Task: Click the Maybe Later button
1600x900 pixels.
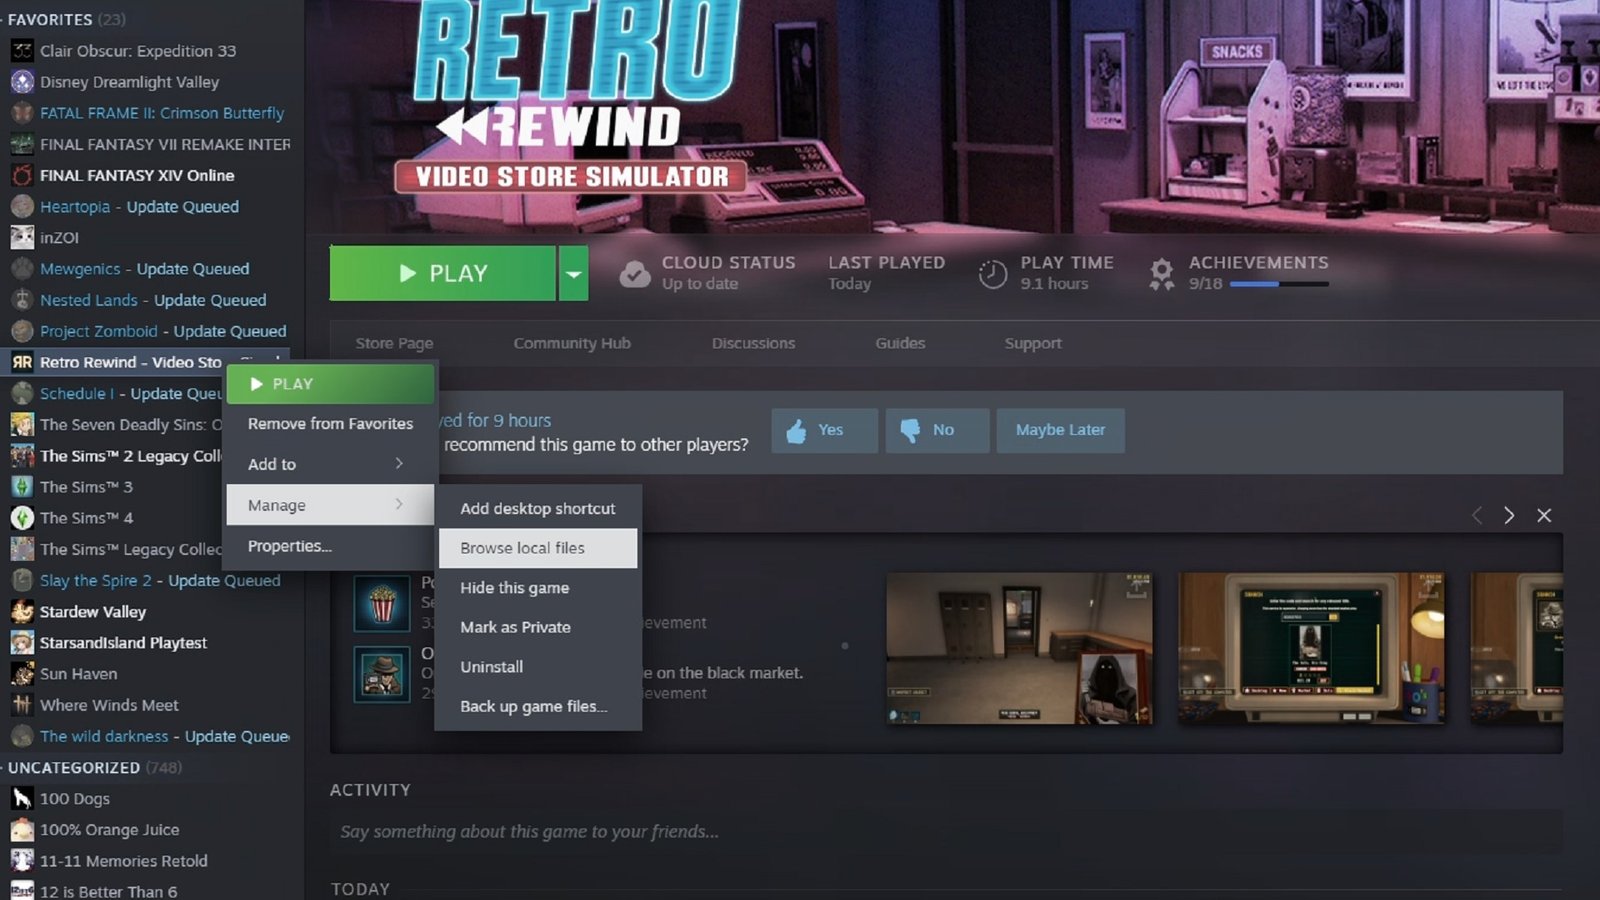Action: (1060, 430)
